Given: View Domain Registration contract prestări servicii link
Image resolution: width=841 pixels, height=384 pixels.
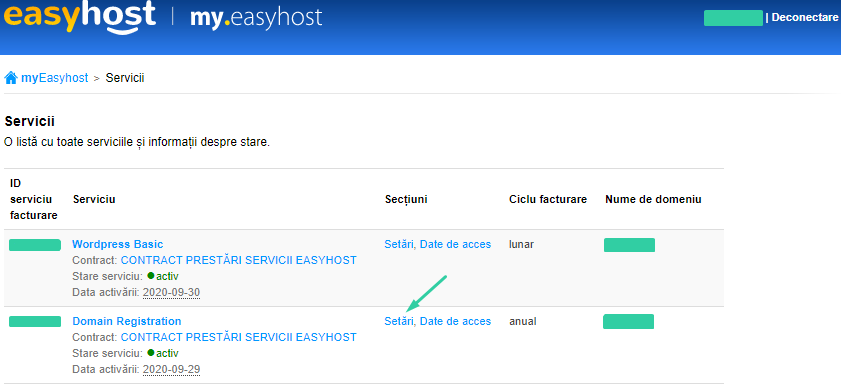Looking at the screenshot, I should pyautogui.click(x=238, y=337).
